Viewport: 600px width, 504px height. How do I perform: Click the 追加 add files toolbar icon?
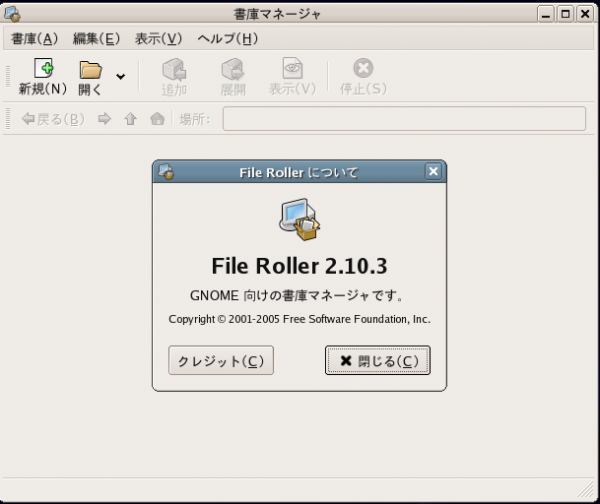(x=174, y=69)
